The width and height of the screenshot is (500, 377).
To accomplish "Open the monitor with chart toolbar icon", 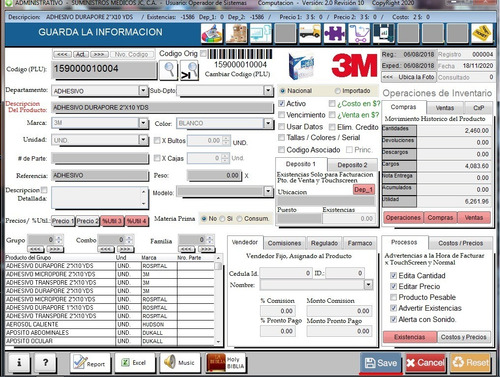I will coord(261,33).
